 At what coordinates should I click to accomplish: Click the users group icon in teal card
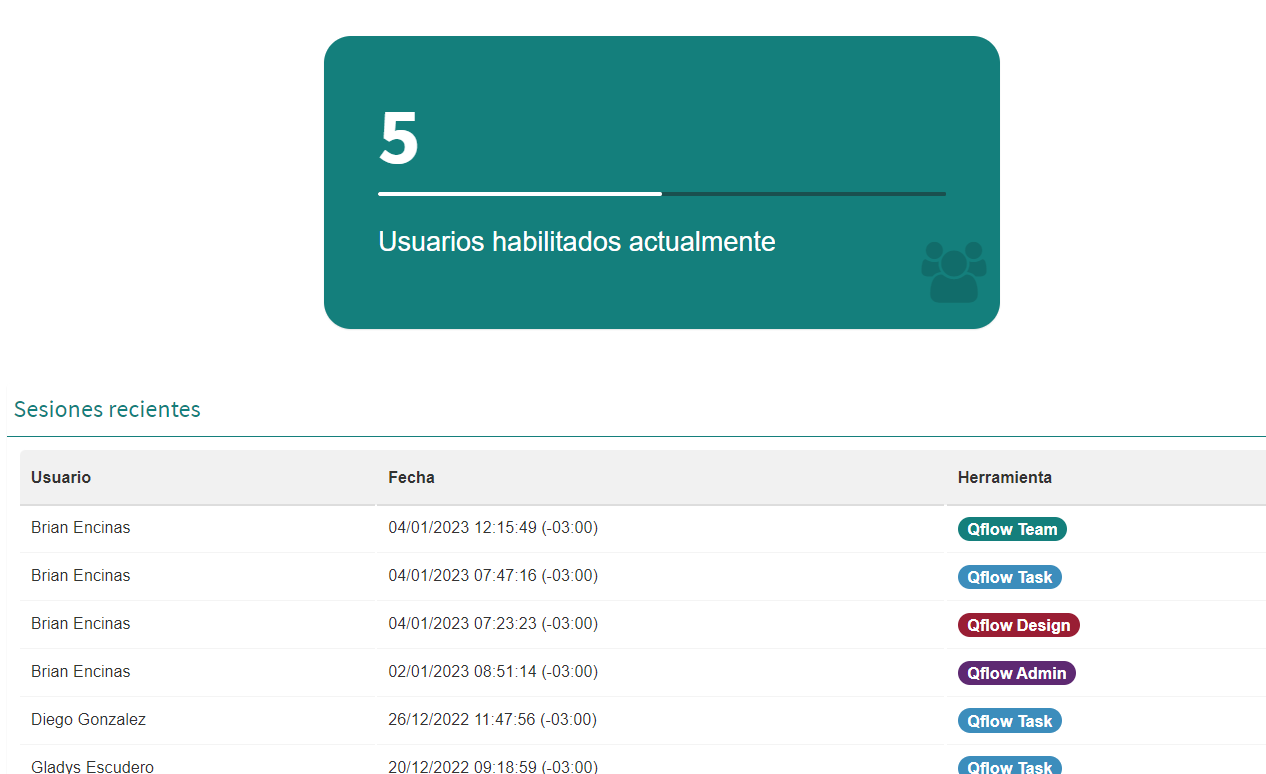click(x=954, y=272)
